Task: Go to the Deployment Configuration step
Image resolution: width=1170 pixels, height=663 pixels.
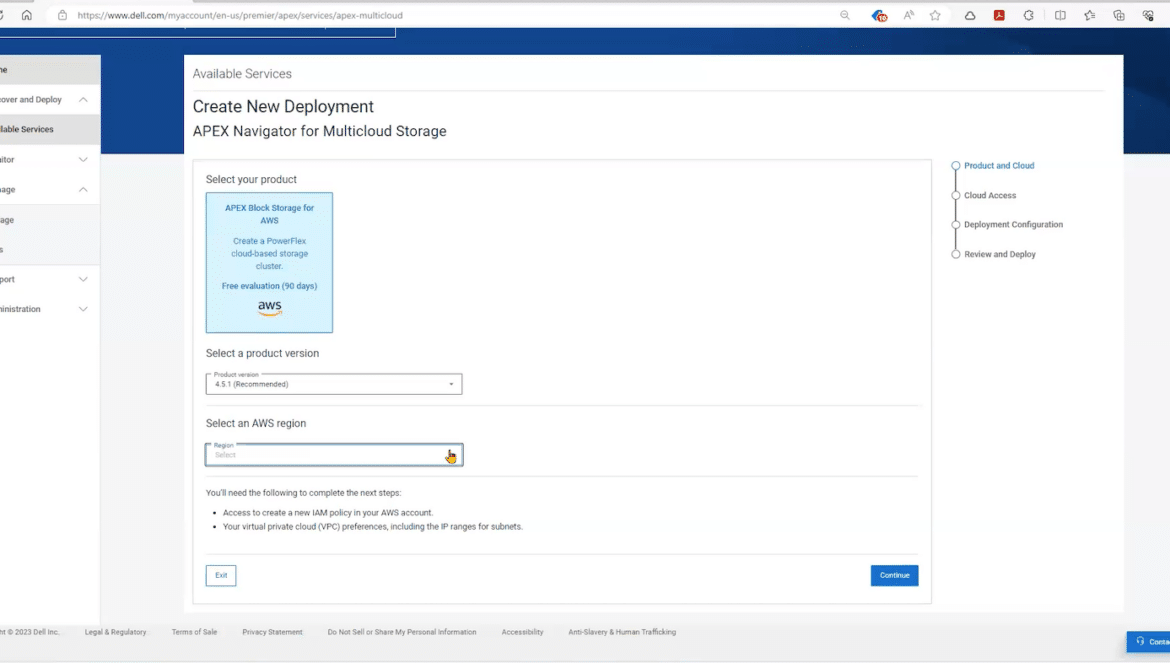Action: coord(1013,224)
